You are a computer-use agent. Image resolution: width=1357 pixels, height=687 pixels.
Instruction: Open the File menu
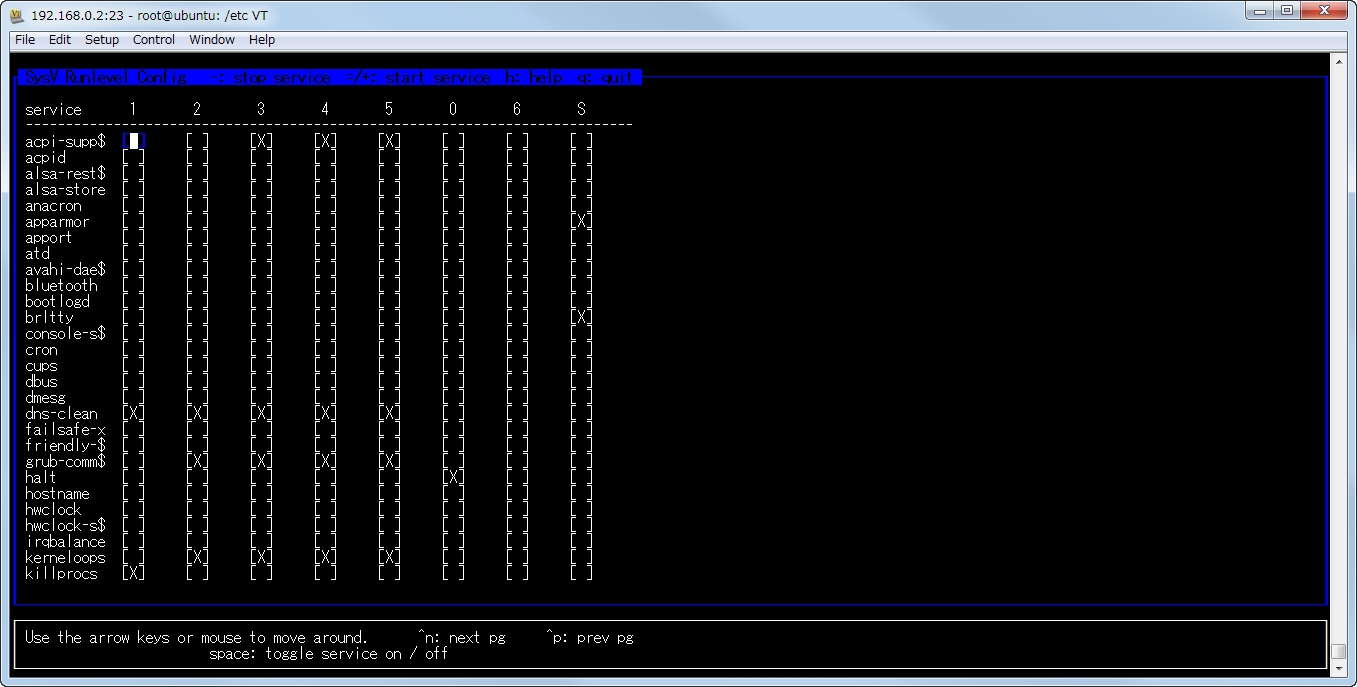pyautogui.click(x=25, y=40)
